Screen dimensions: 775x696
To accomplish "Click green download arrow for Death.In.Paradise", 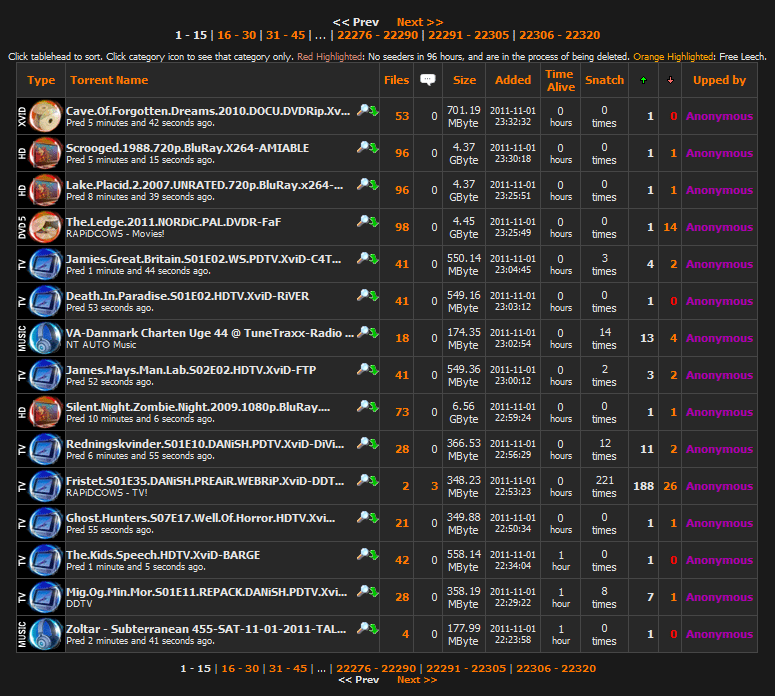I will 374,297.
